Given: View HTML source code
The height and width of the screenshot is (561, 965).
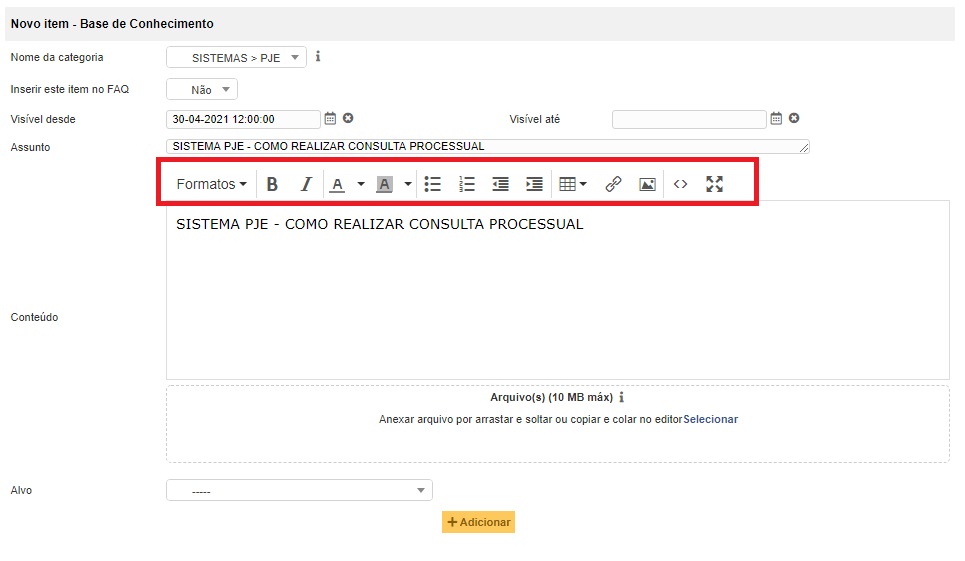Looking at the screenshot, I should pos(680,184).
